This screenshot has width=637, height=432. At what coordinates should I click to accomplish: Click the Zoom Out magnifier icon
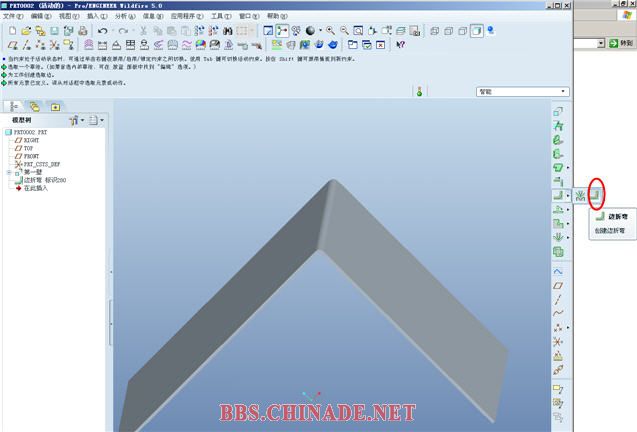pyautogui.click(x=344, y=31)
